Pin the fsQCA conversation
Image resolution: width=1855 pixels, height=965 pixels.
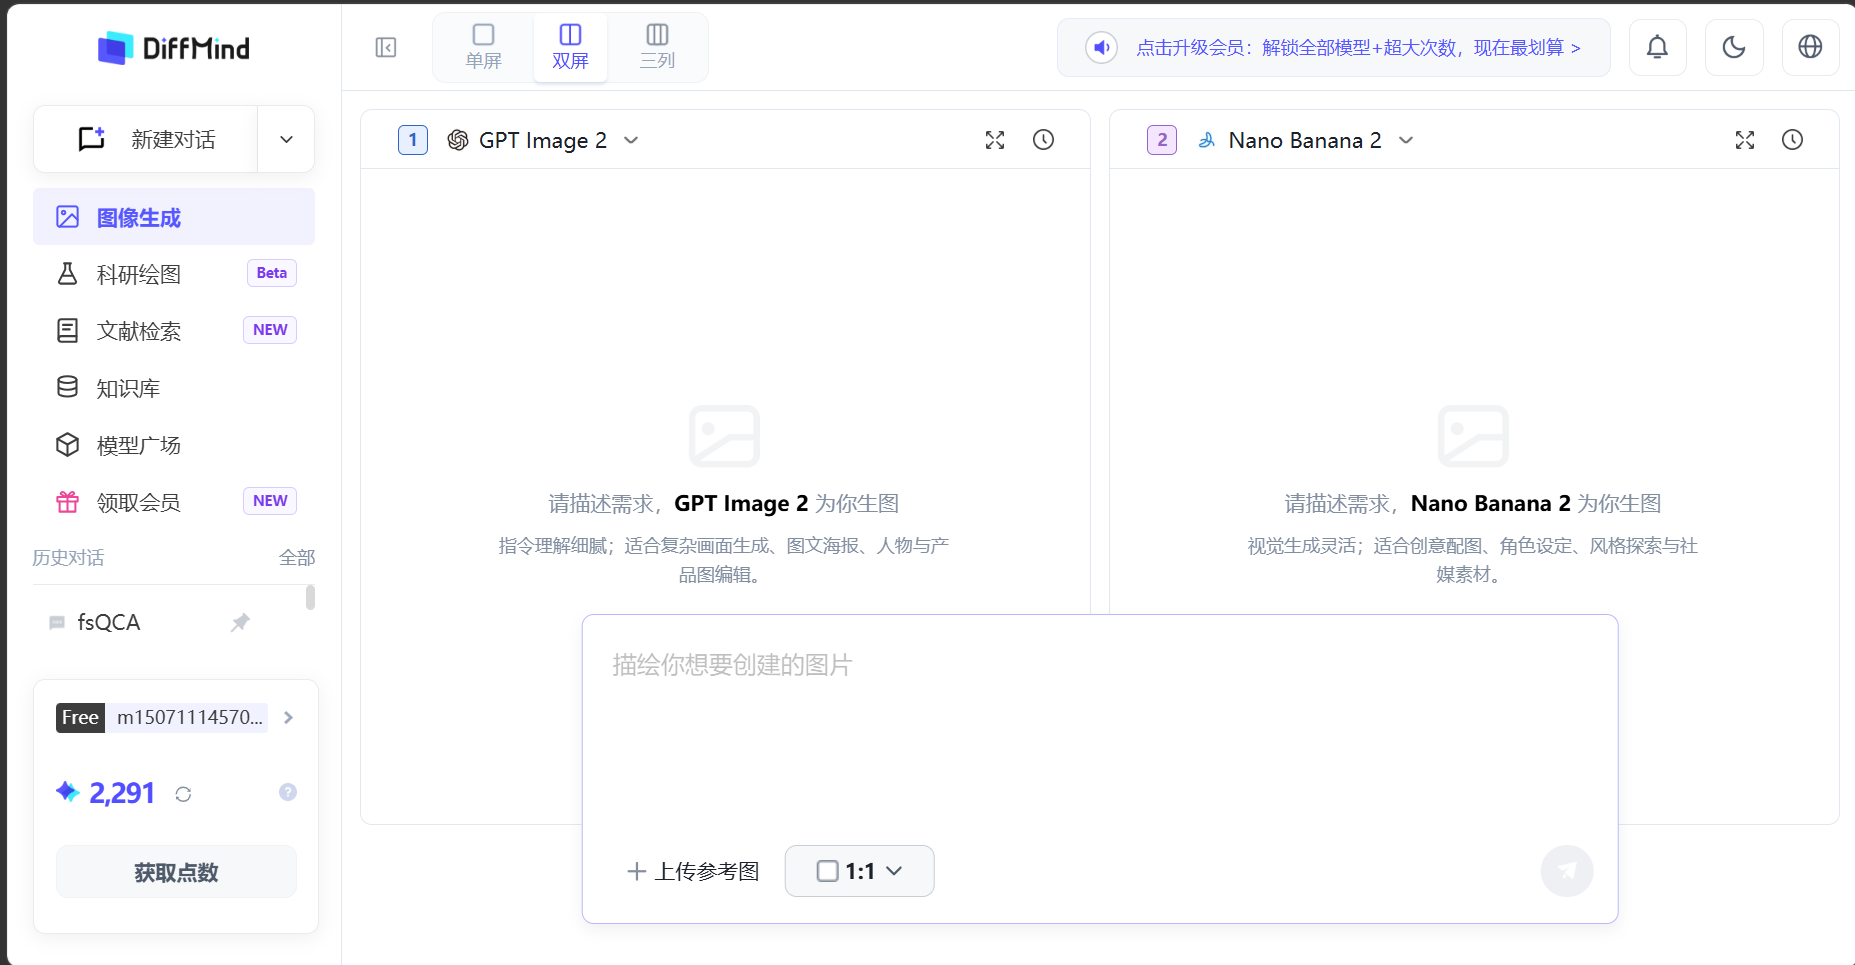240,623
